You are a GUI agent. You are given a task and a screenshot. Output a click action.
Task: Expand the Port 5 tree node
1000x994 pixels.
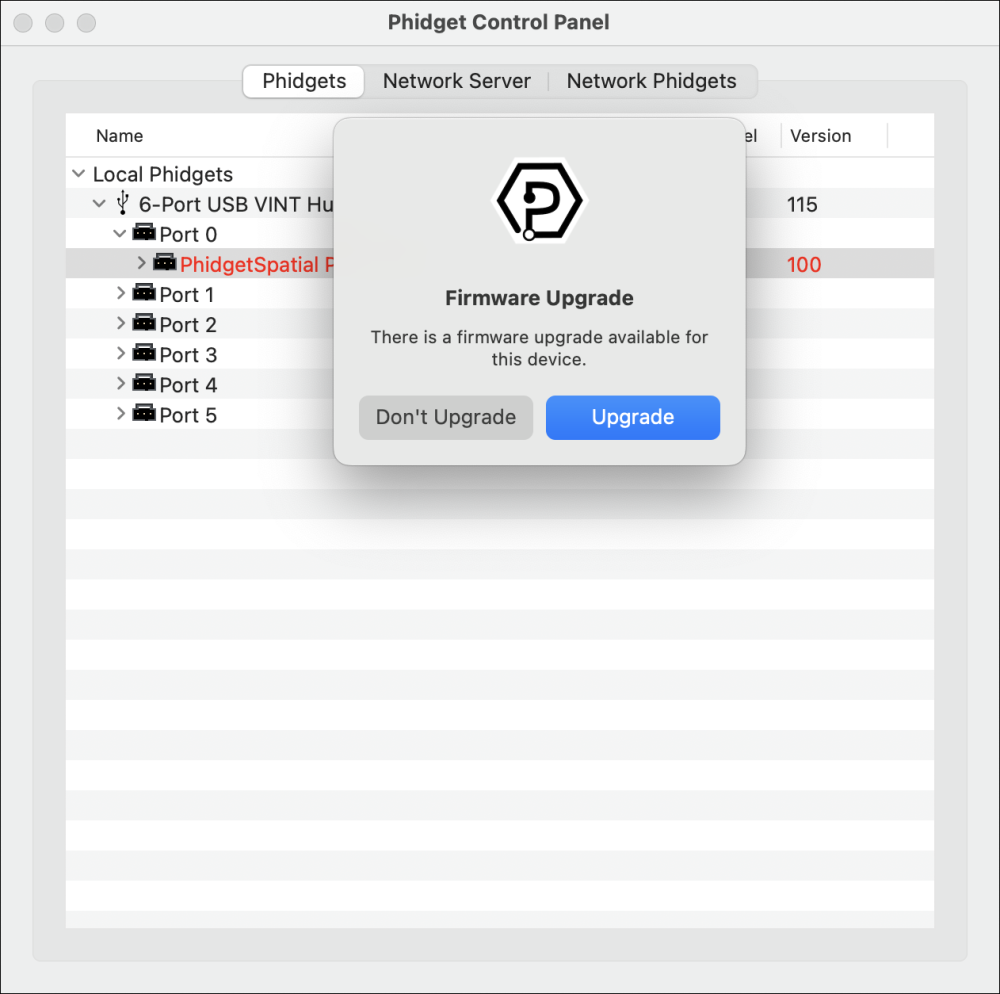click(120, 414)
